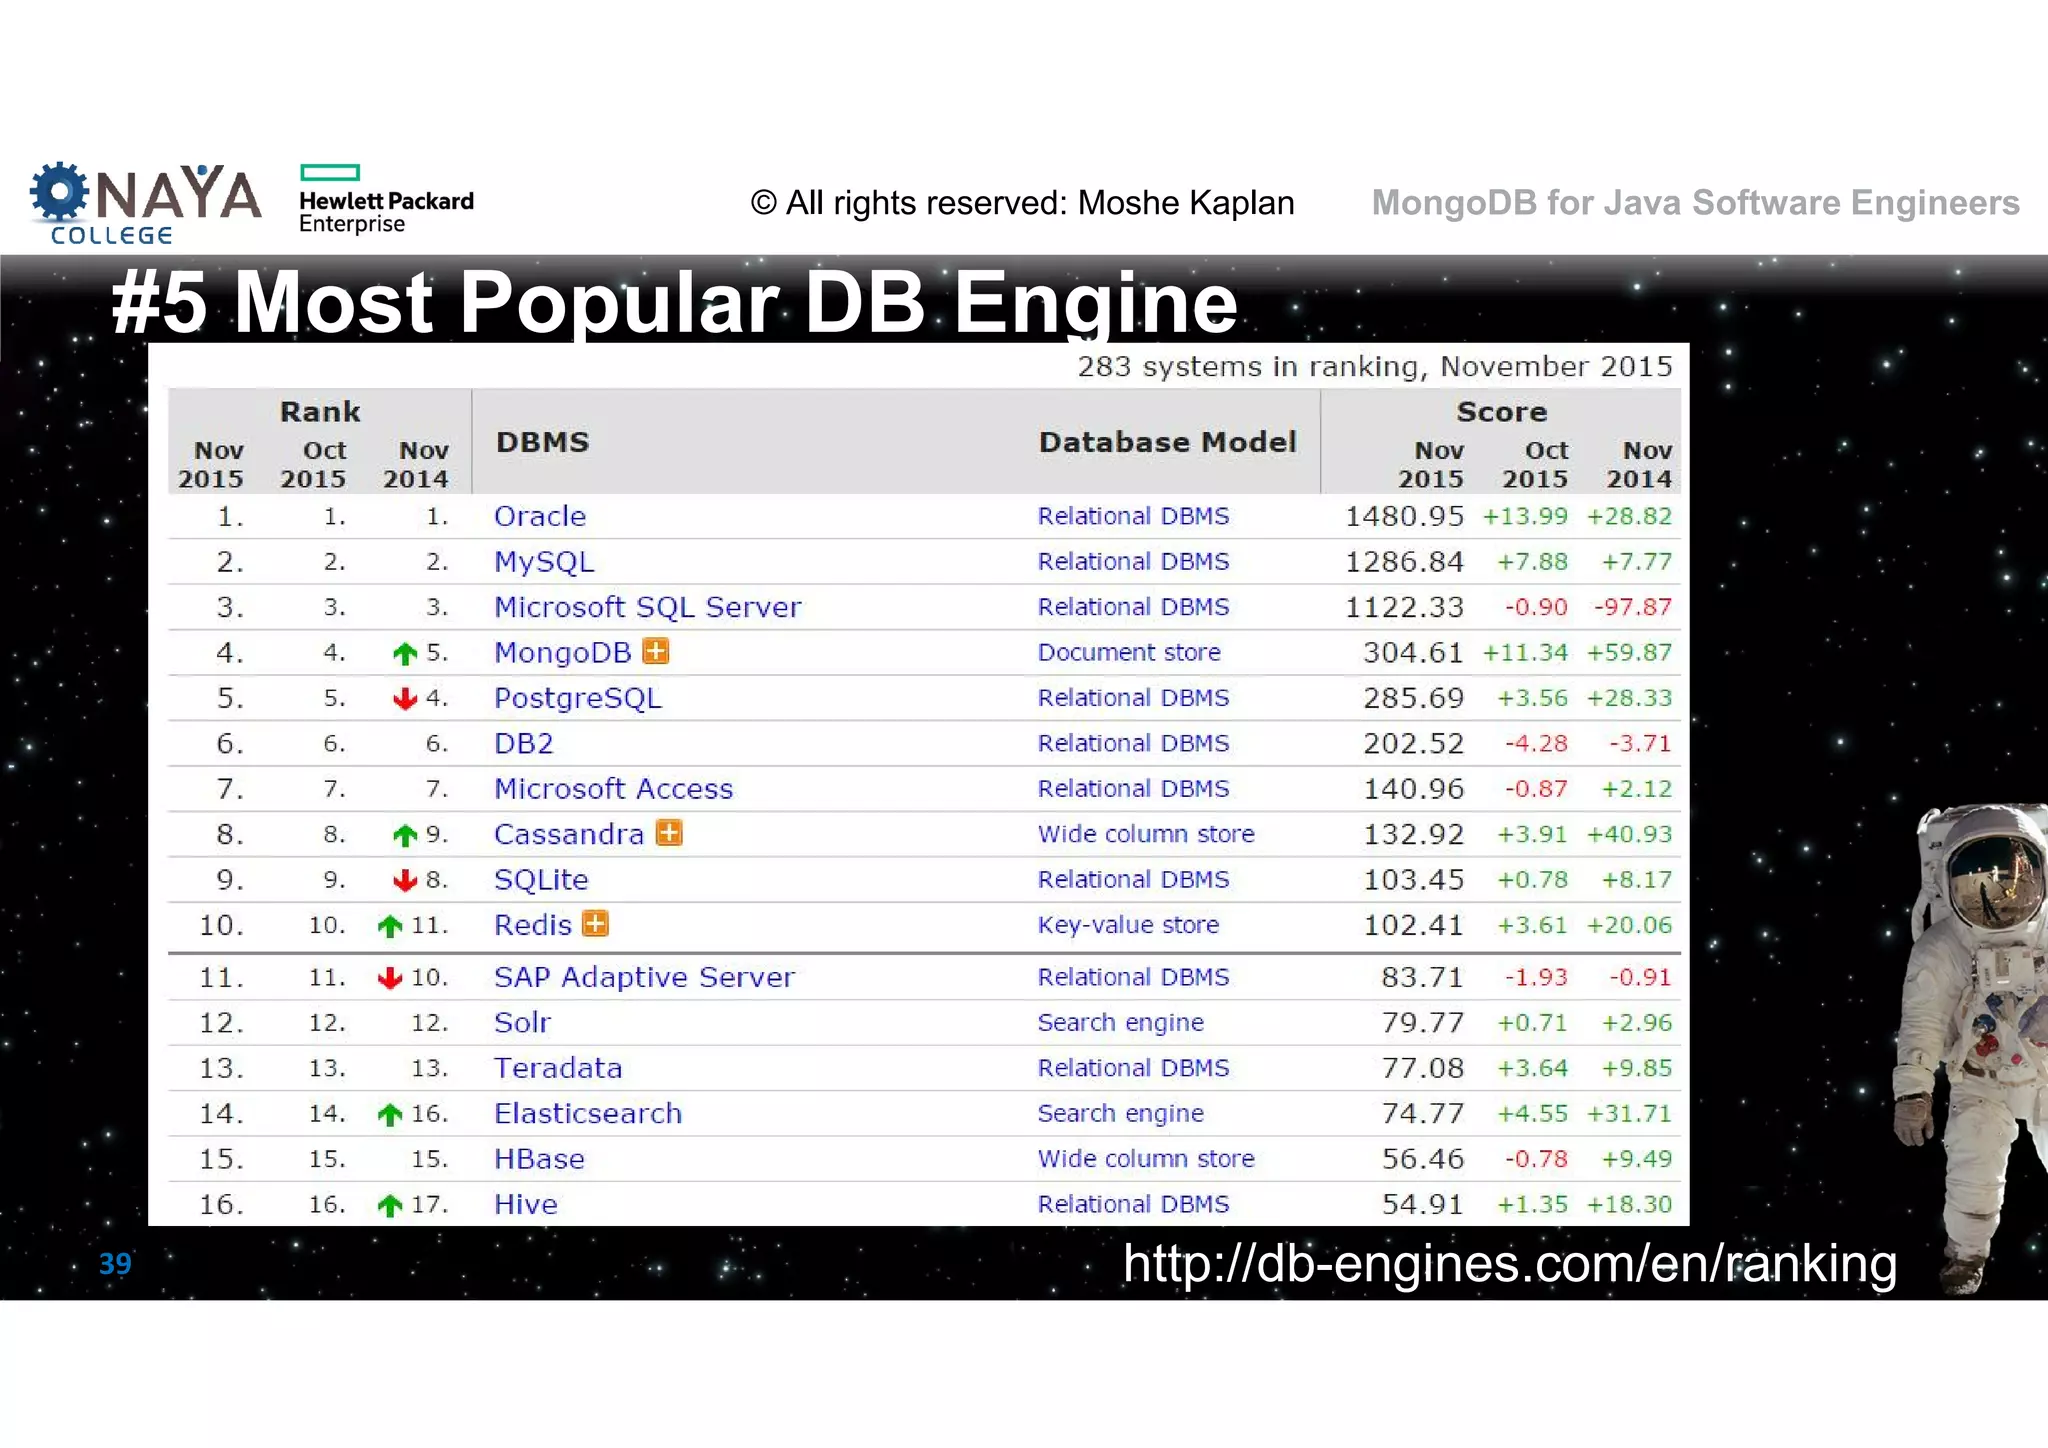Click the Key-value store model link
Screen dimensions: 2048x1448
tap(1128, 925)
